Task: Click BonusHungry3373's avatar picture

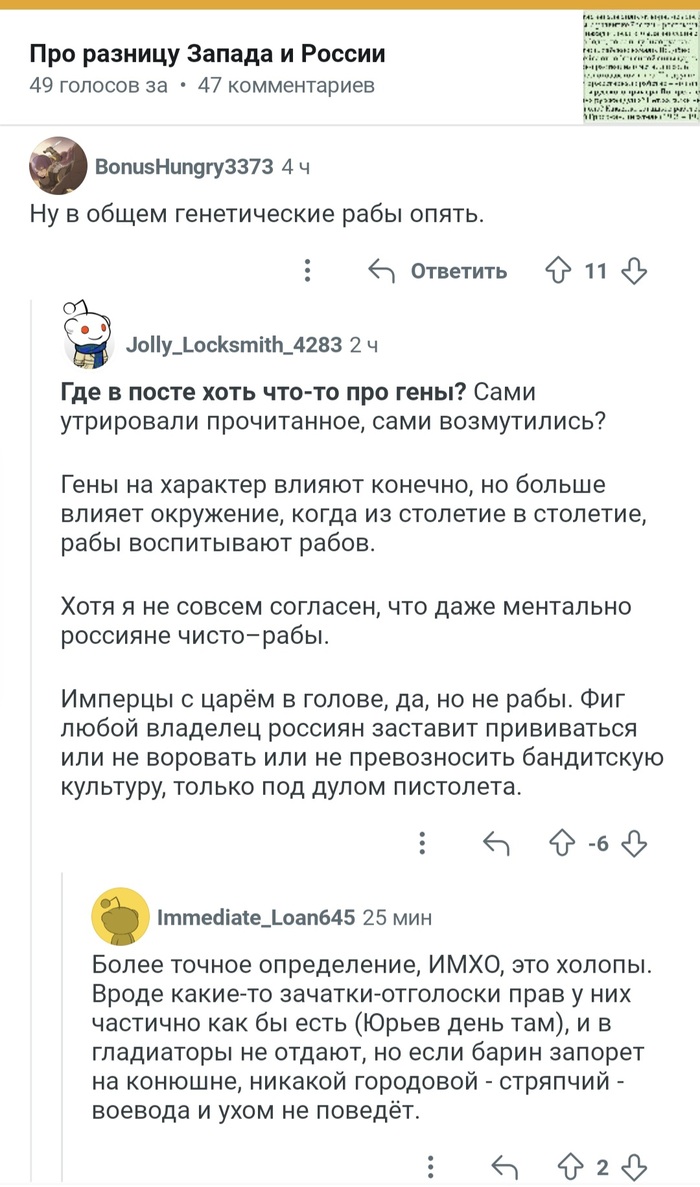Action: [x=57, y=166]
